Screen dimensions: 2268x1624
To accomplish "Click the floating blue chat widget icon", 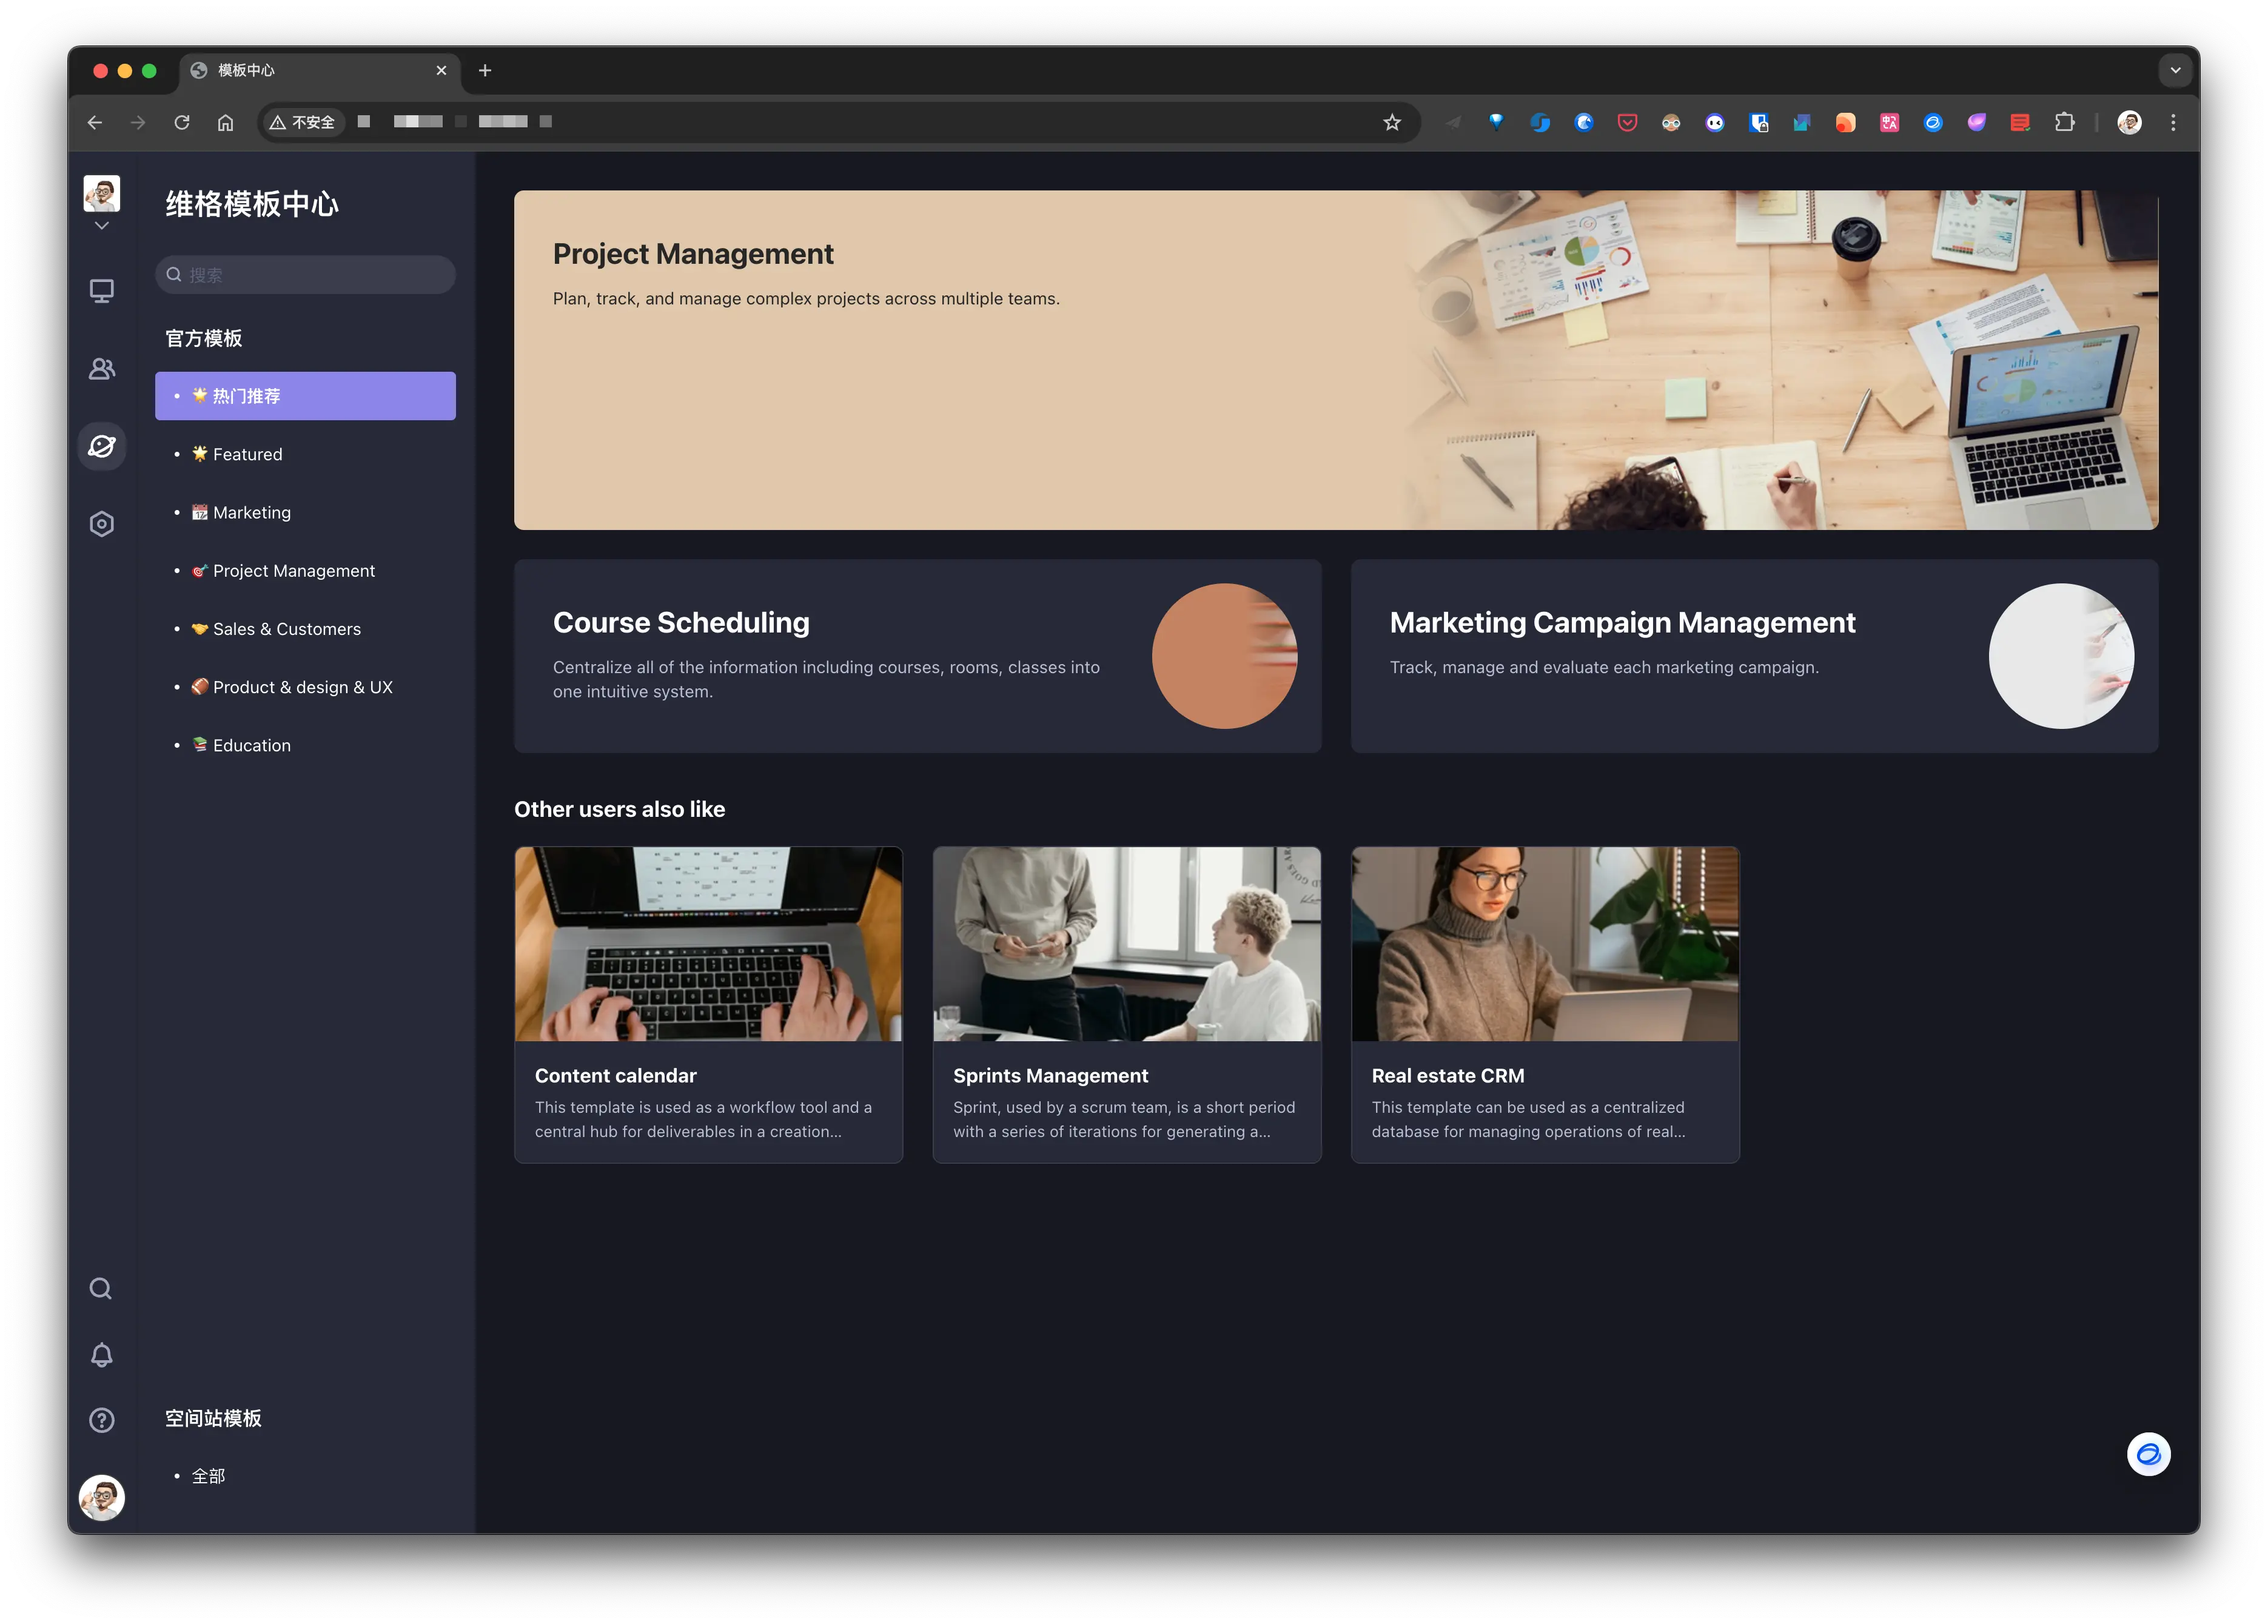I will (2148, 1454).
